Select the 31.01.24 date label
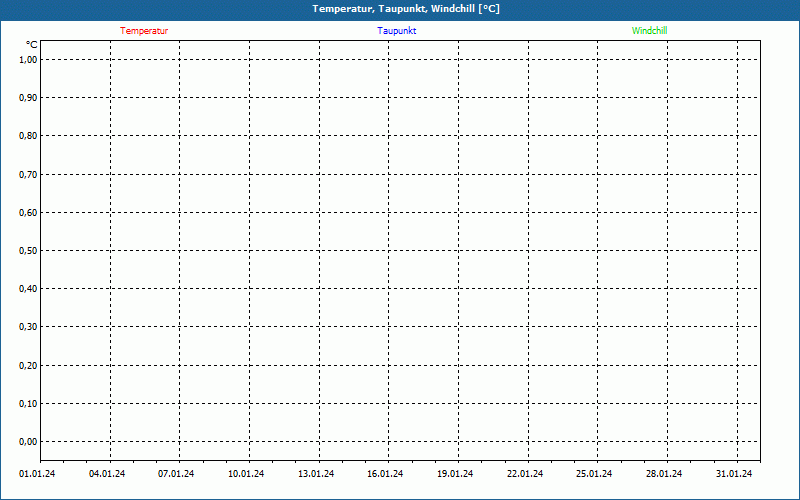Image resolution: width=800 pixels, height=500 pixels. [x=734, y=474]
